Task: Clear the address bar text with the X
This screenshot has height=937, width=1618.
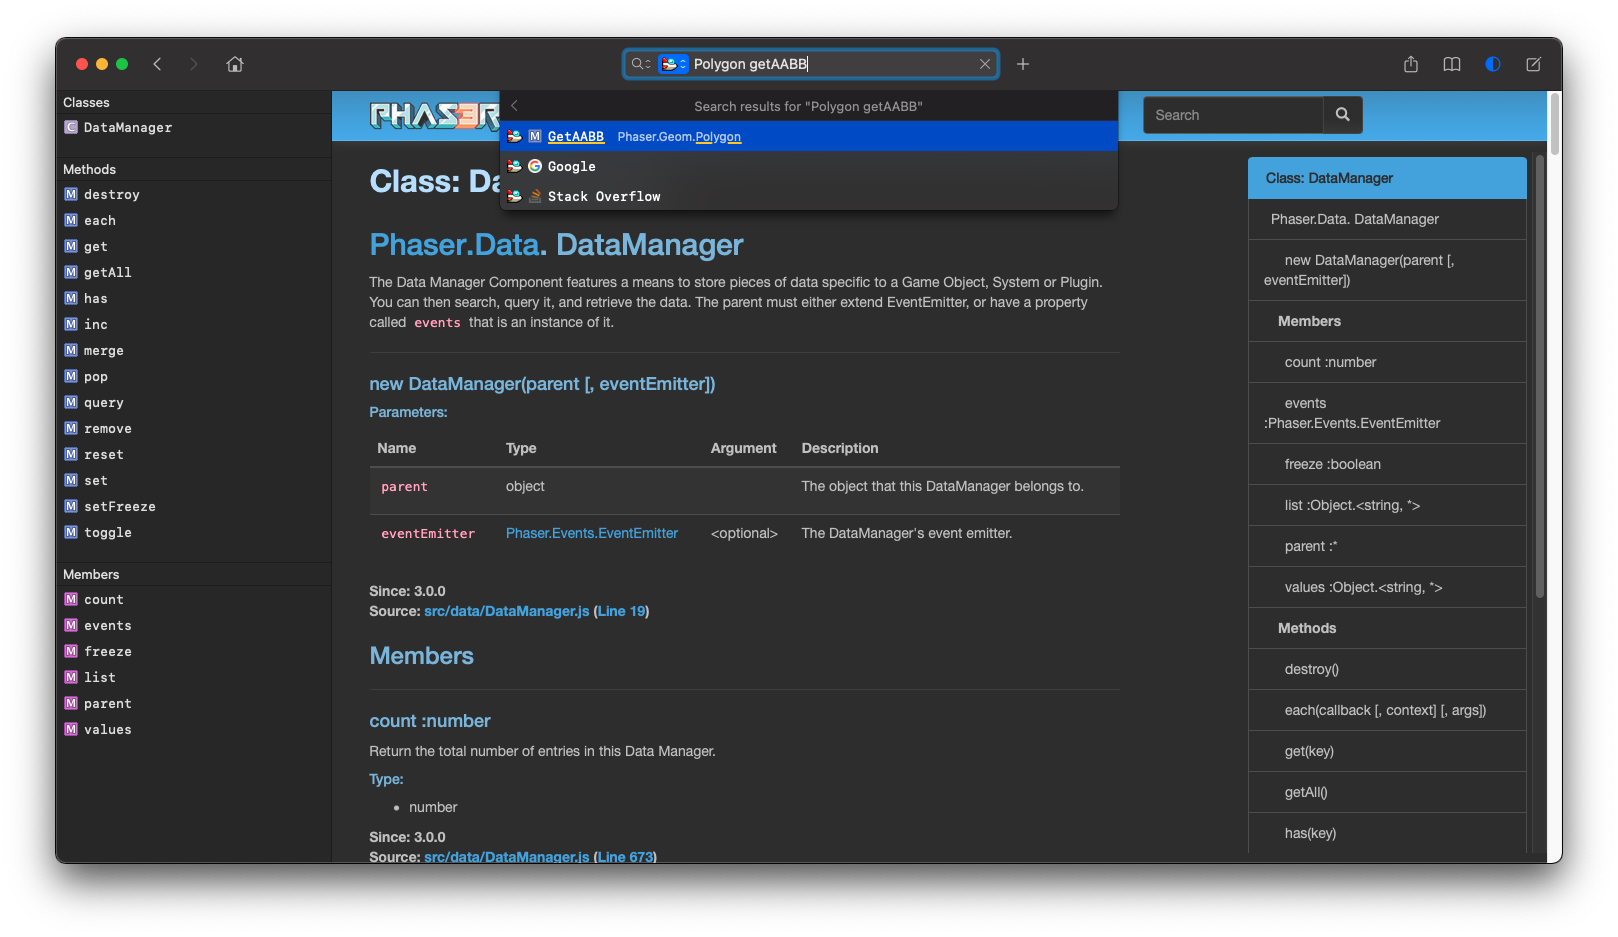Action: tap(984, 63)
